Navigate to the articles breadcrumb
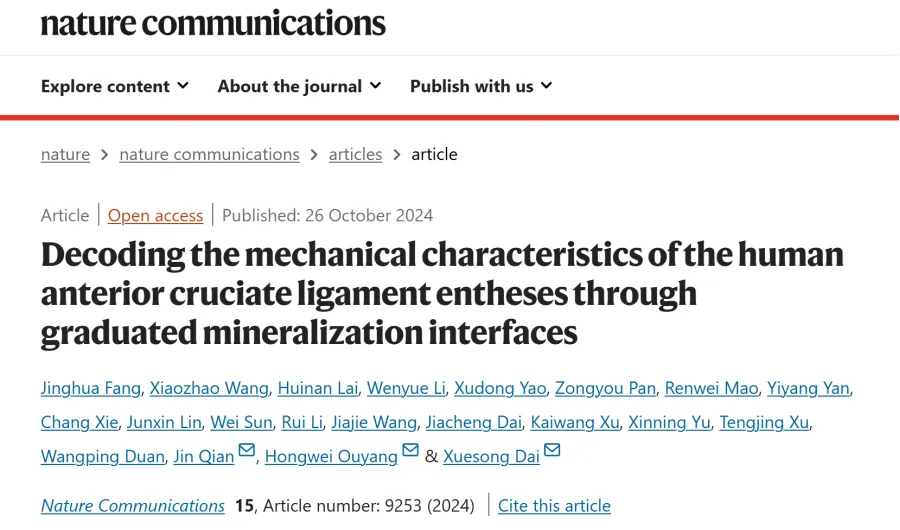 tap(355, 154)
